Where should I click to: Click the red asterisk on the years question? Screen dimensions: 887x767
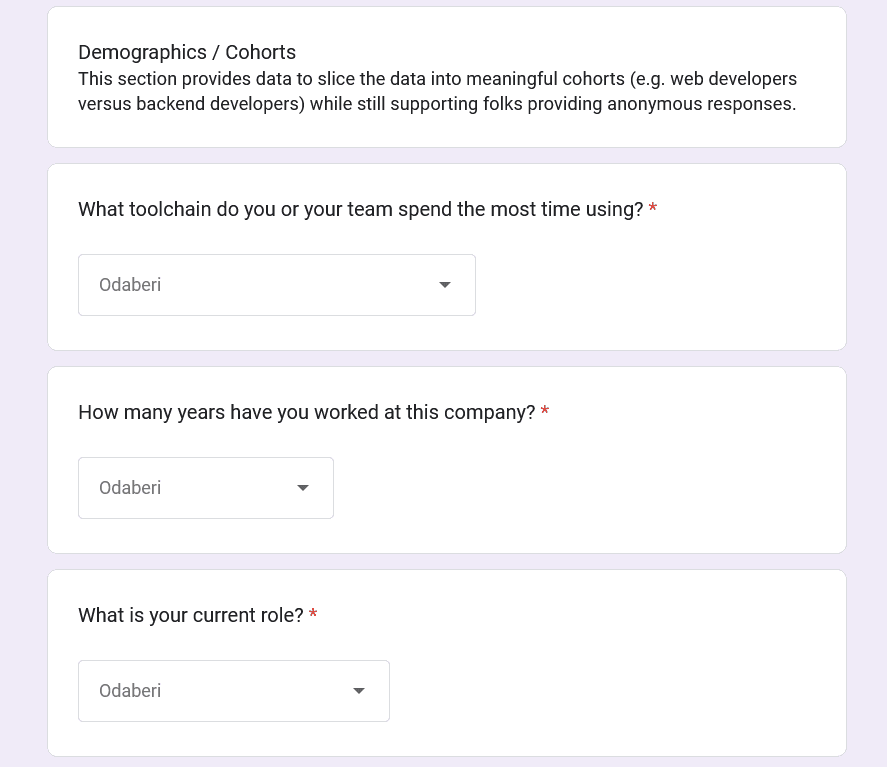pyautogui.click(x=544, y=411)
